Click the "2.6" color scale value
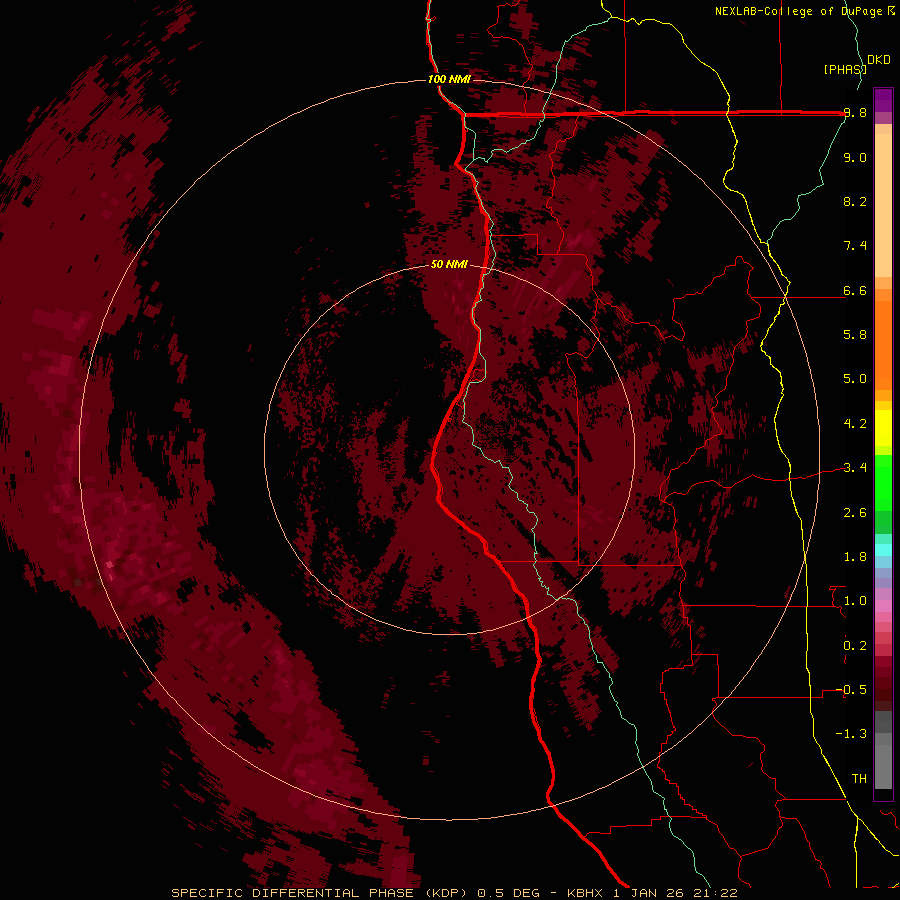The width and height of the screenshot is (900, 900). click(x=855, y=513)
